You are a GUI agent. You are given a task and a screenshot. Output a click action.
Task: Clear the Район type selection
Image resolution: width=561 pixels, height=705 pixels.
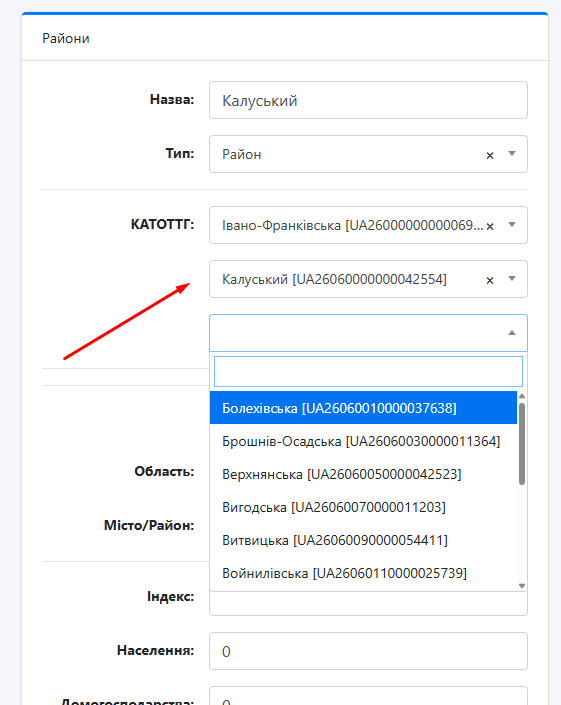(x=490, y=156)
